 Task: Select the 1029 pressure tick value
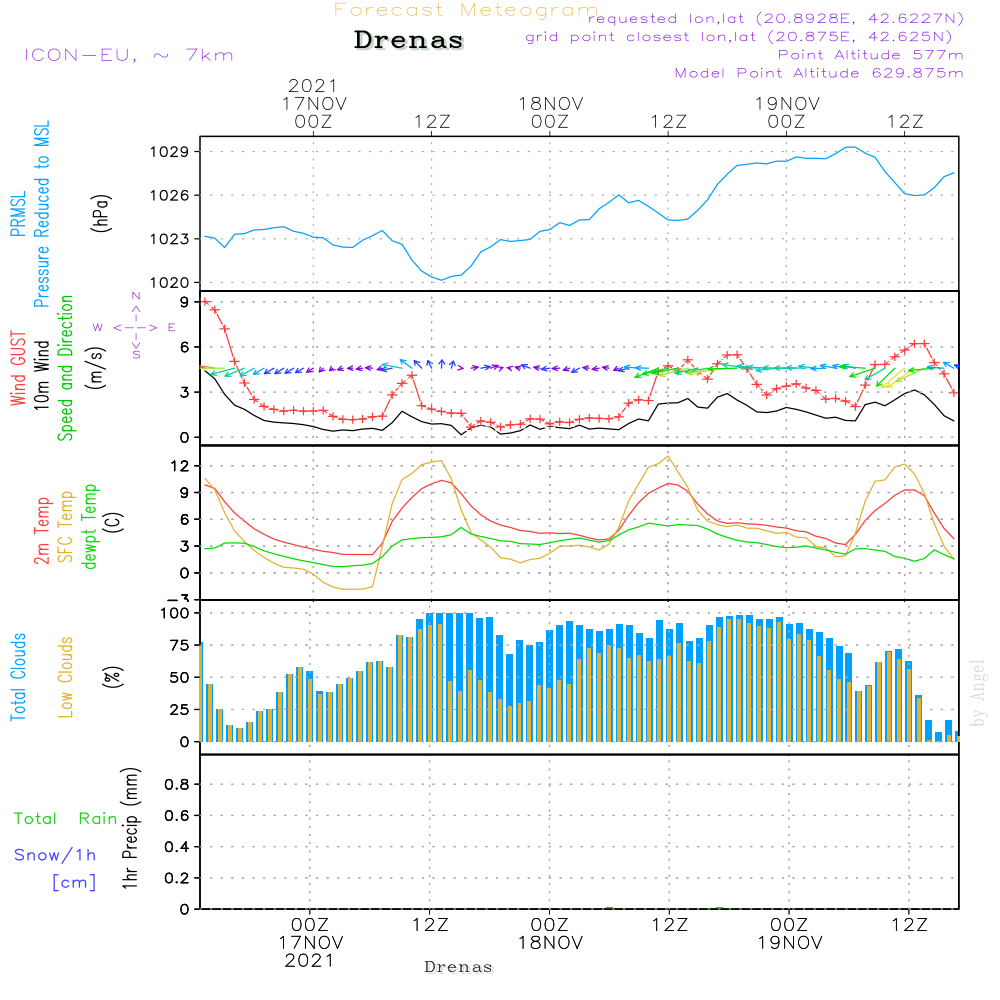pos(170,152)
